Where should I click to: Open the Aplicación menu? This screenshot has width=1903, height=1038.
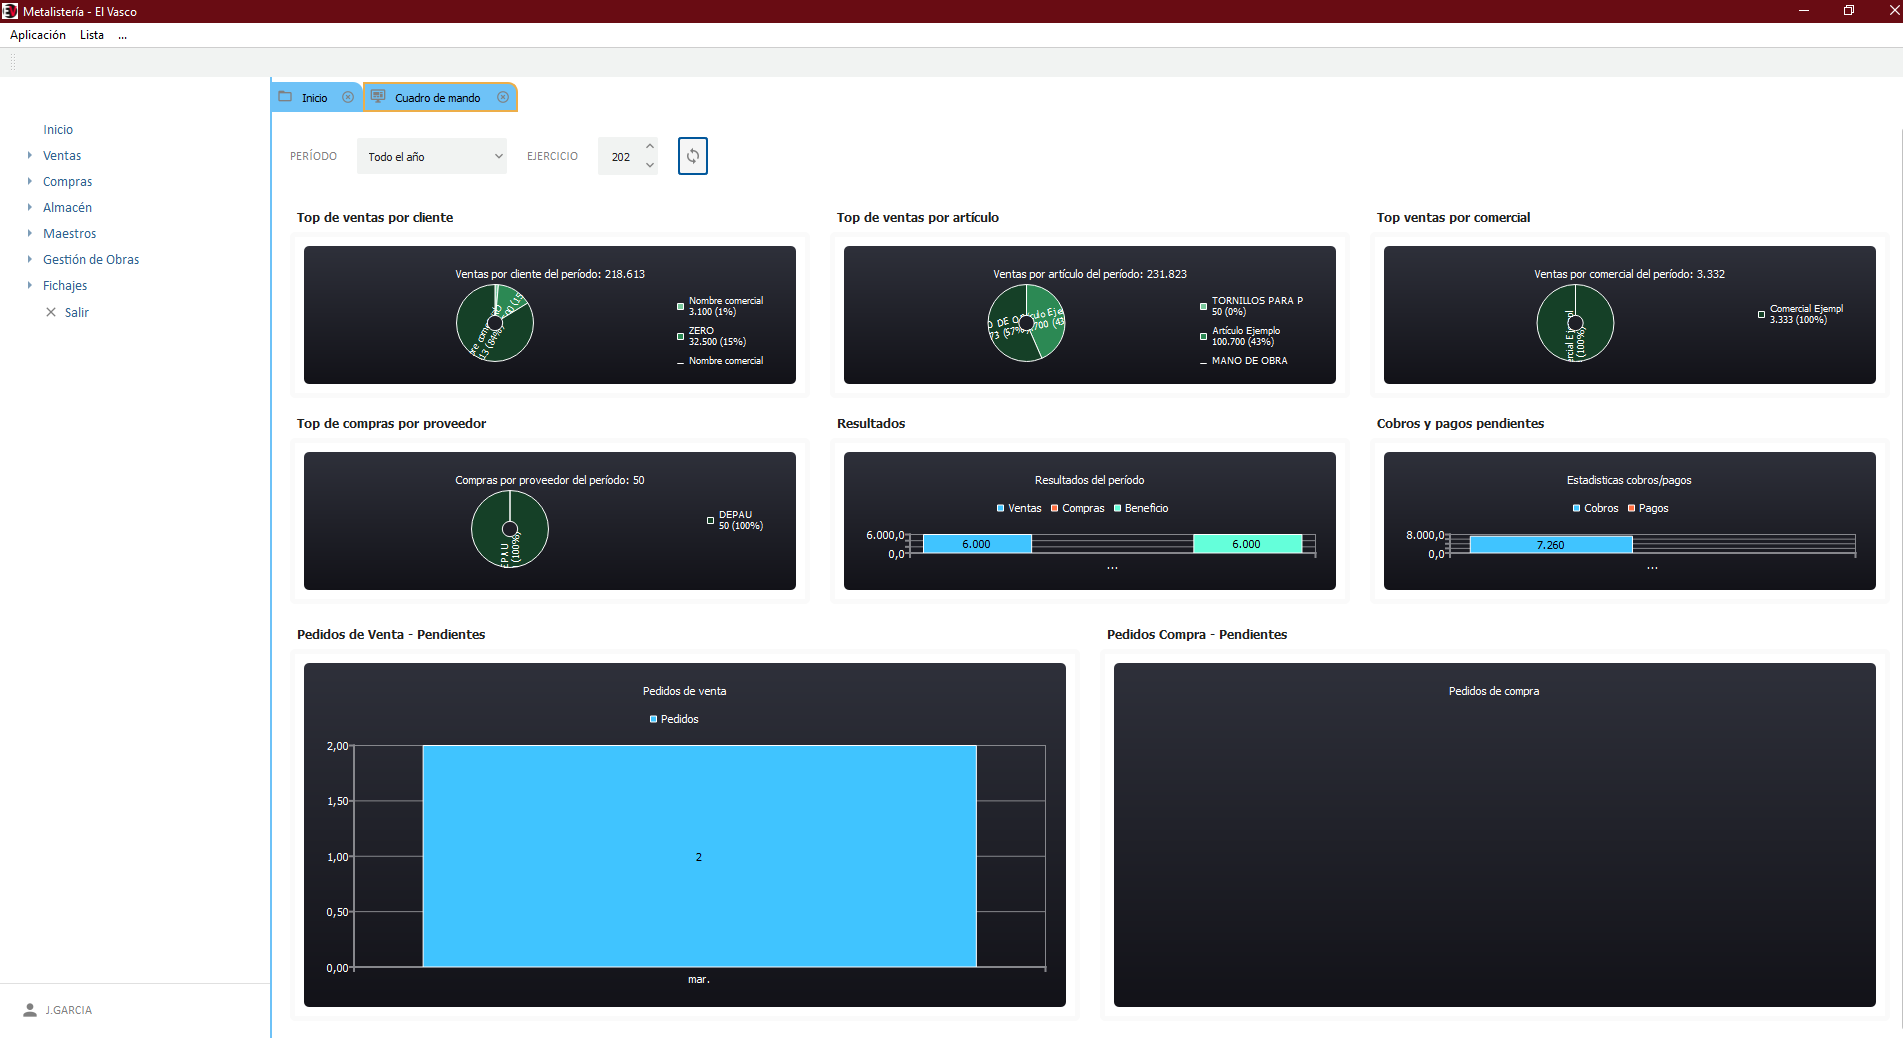(38, 35)
